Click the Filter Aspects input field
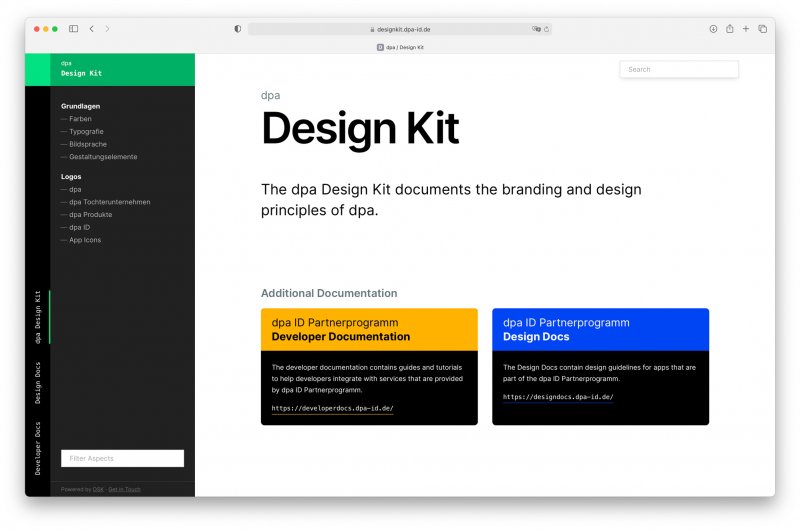The image size is (800, 530). click(x=122, y=458)
